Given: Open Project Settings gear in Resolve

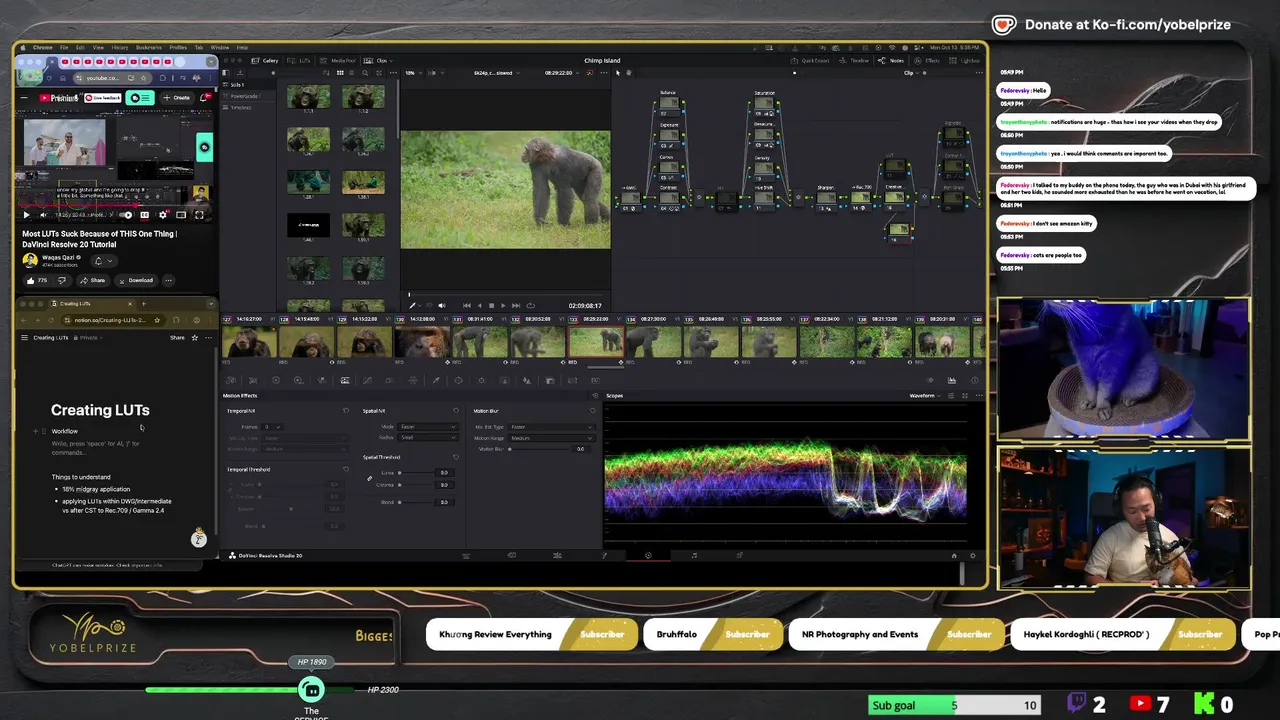Looking at the screenshot, I should (973, 555).
